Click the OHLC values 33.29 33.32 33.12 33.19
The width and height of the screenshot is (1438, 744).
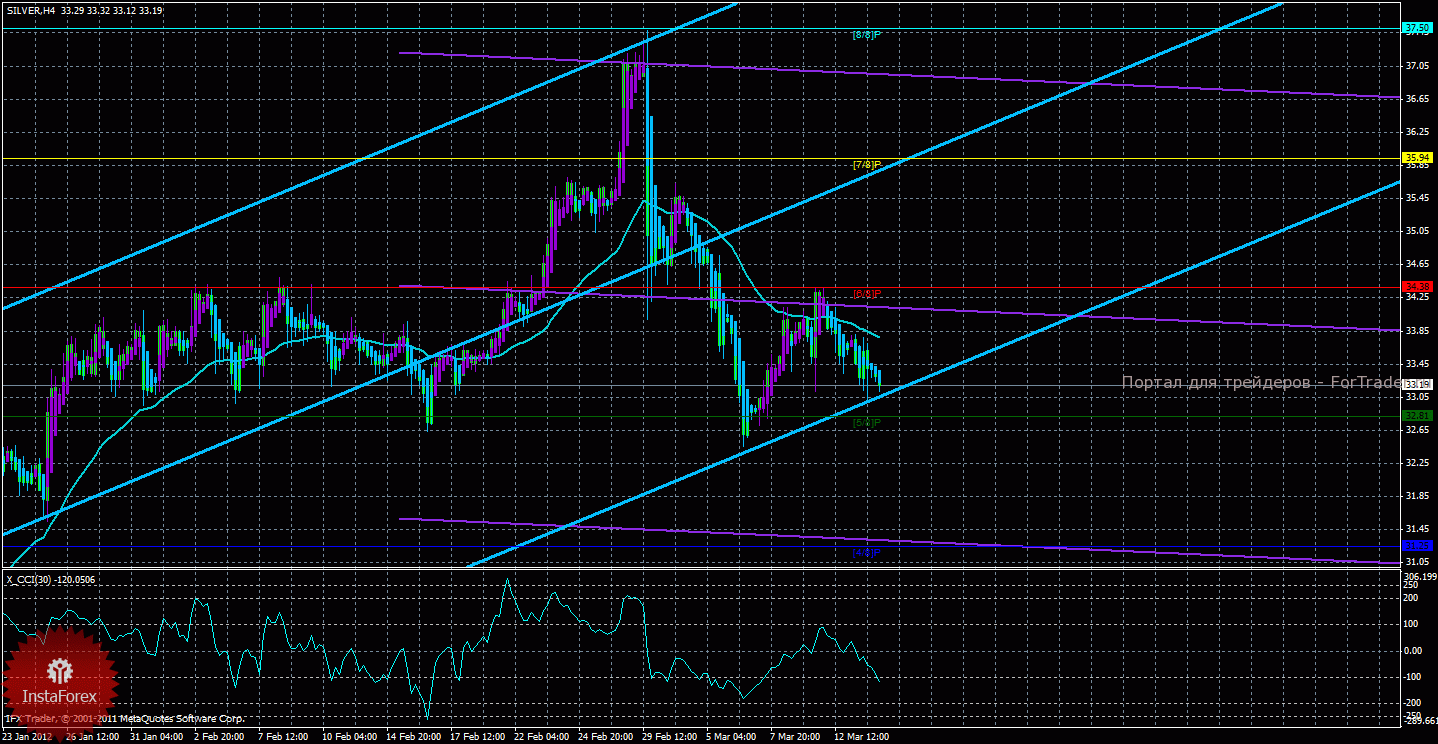point(112,10)
